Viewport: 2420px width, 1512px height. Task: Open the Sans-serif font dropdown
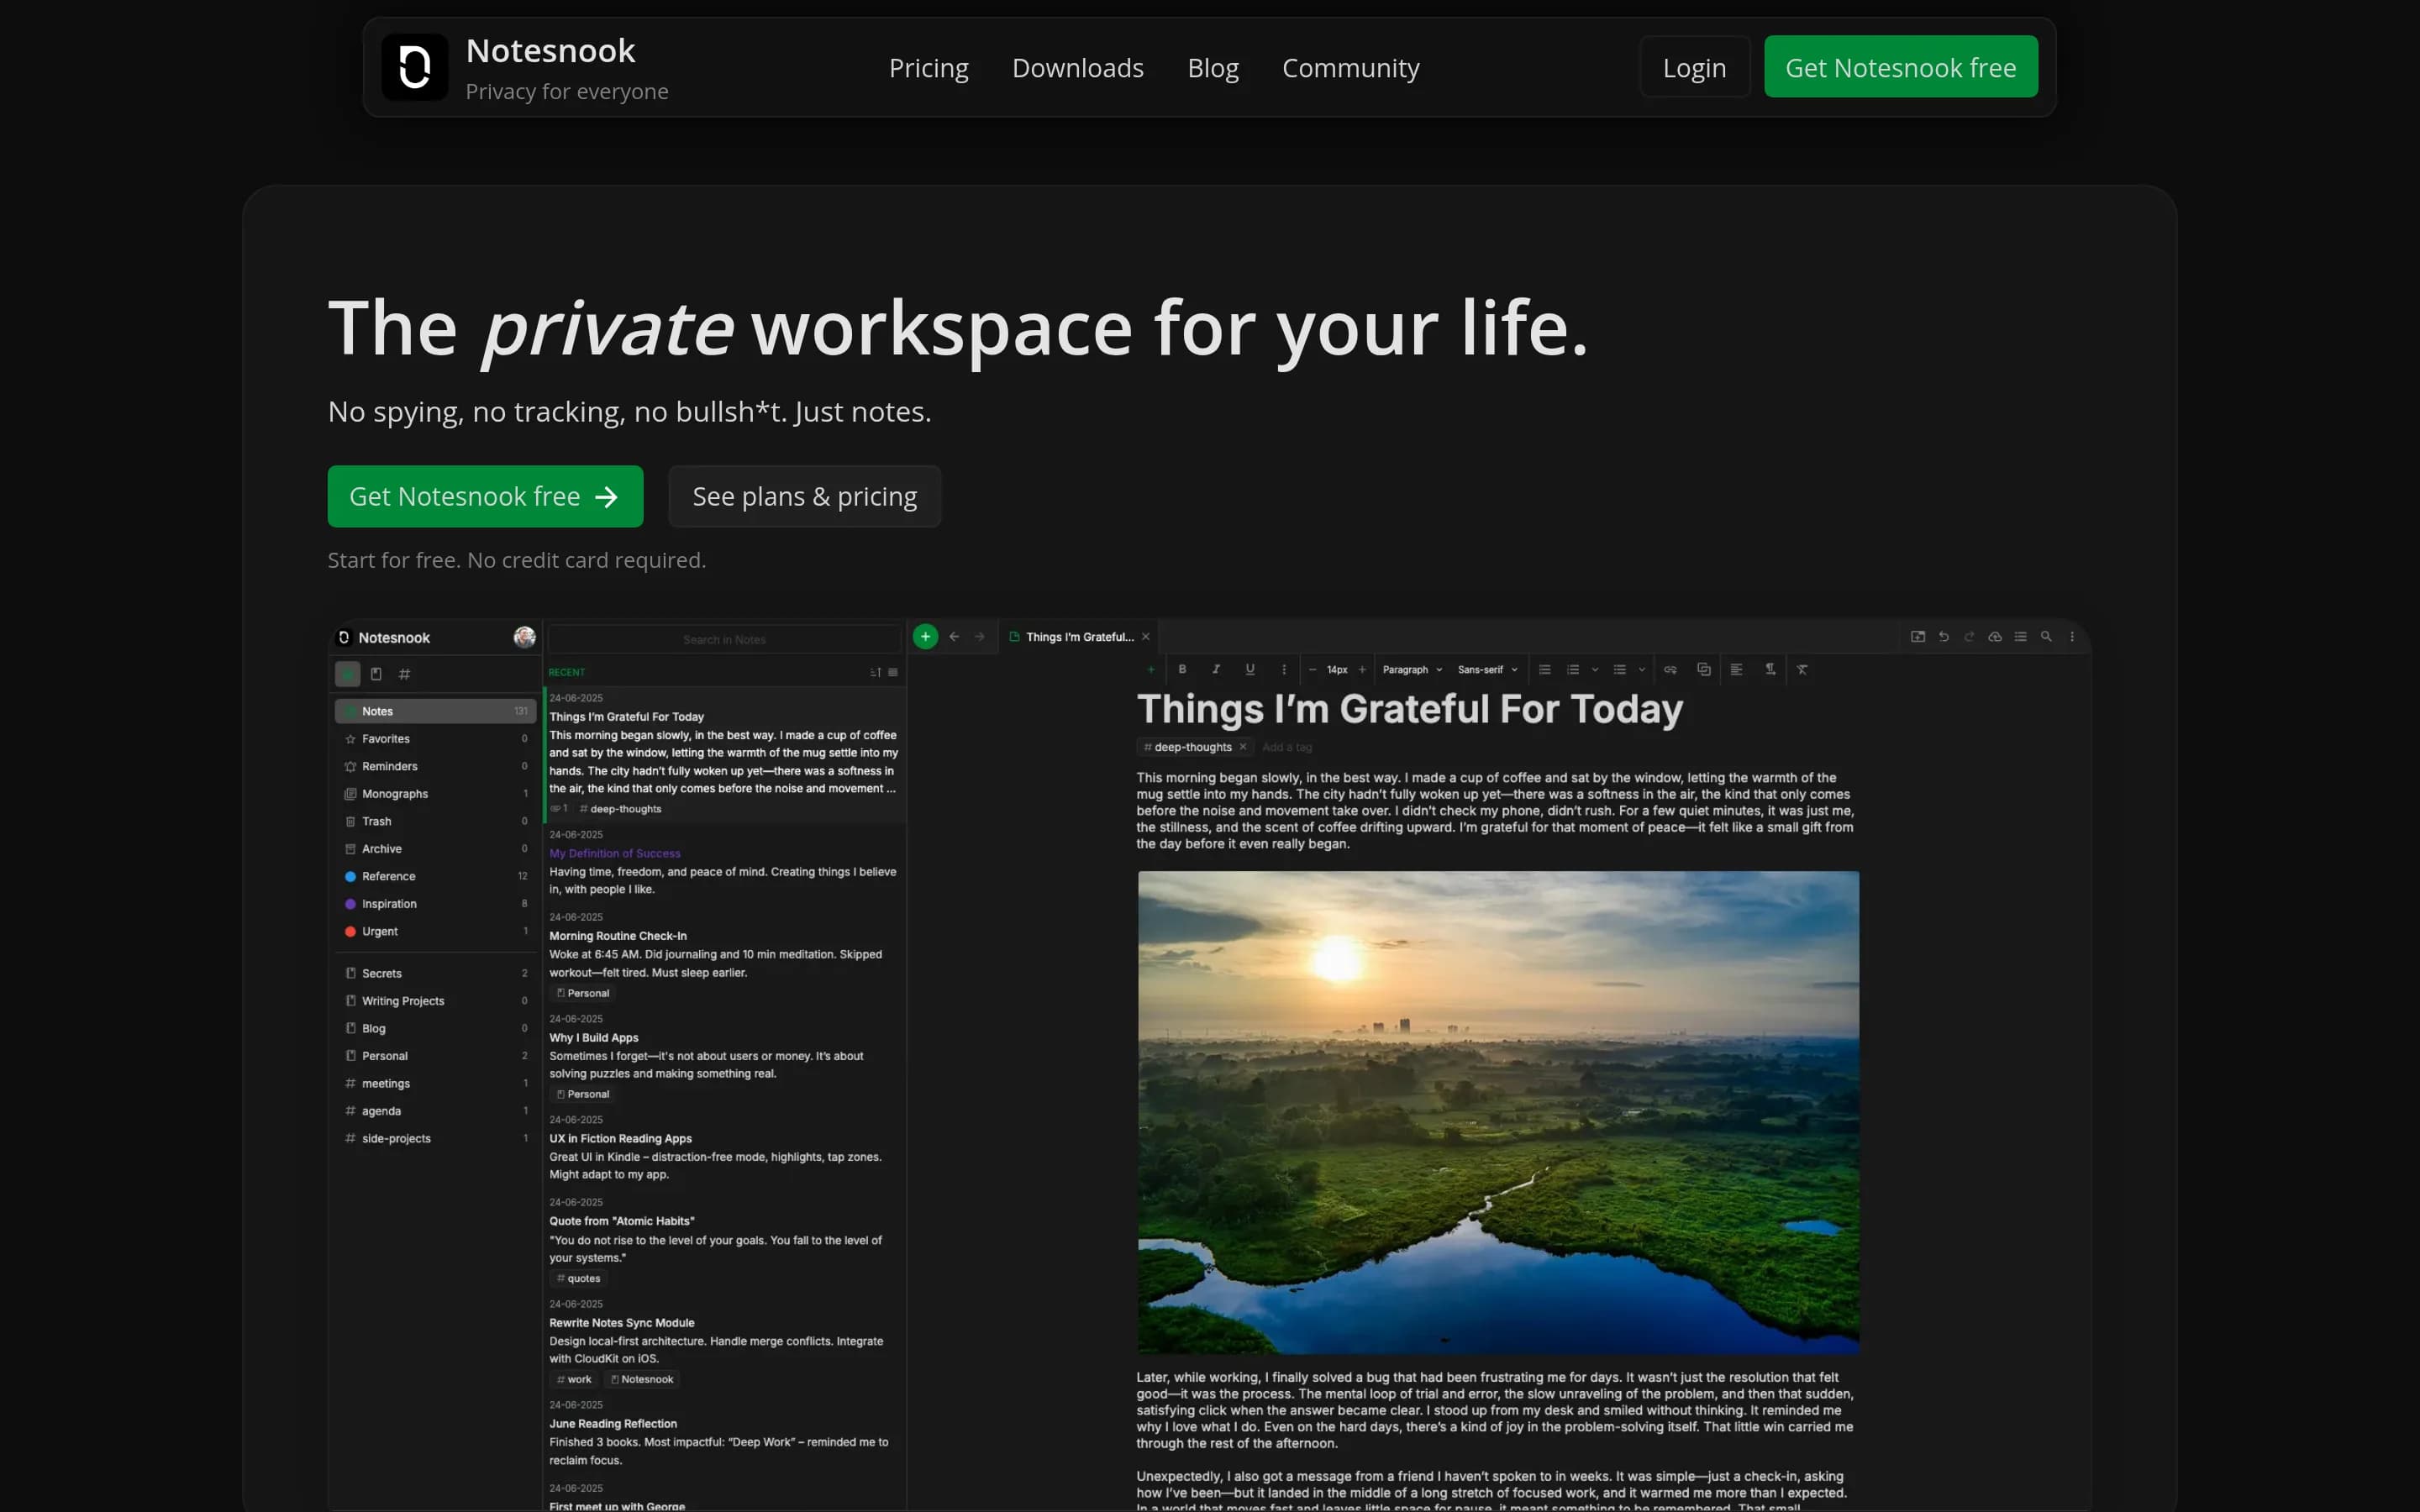(1488, 669)
